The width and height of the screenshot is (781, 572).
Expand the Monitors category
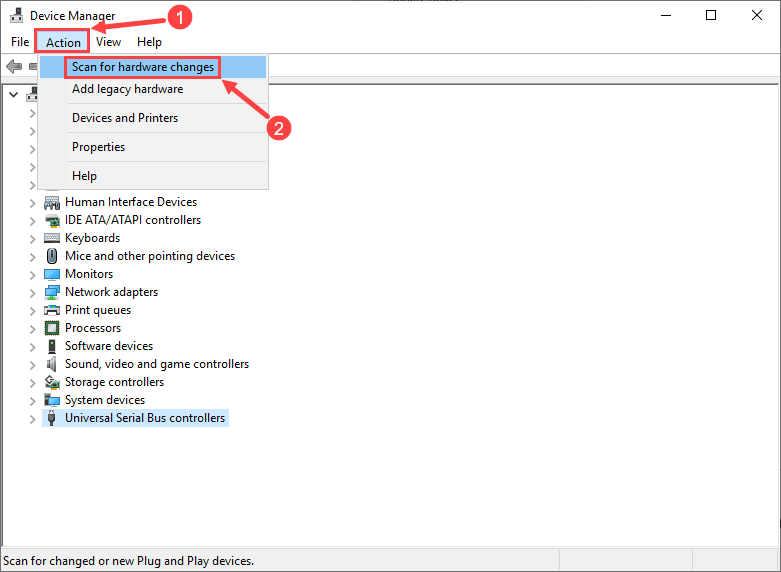(x=32, y=275)
